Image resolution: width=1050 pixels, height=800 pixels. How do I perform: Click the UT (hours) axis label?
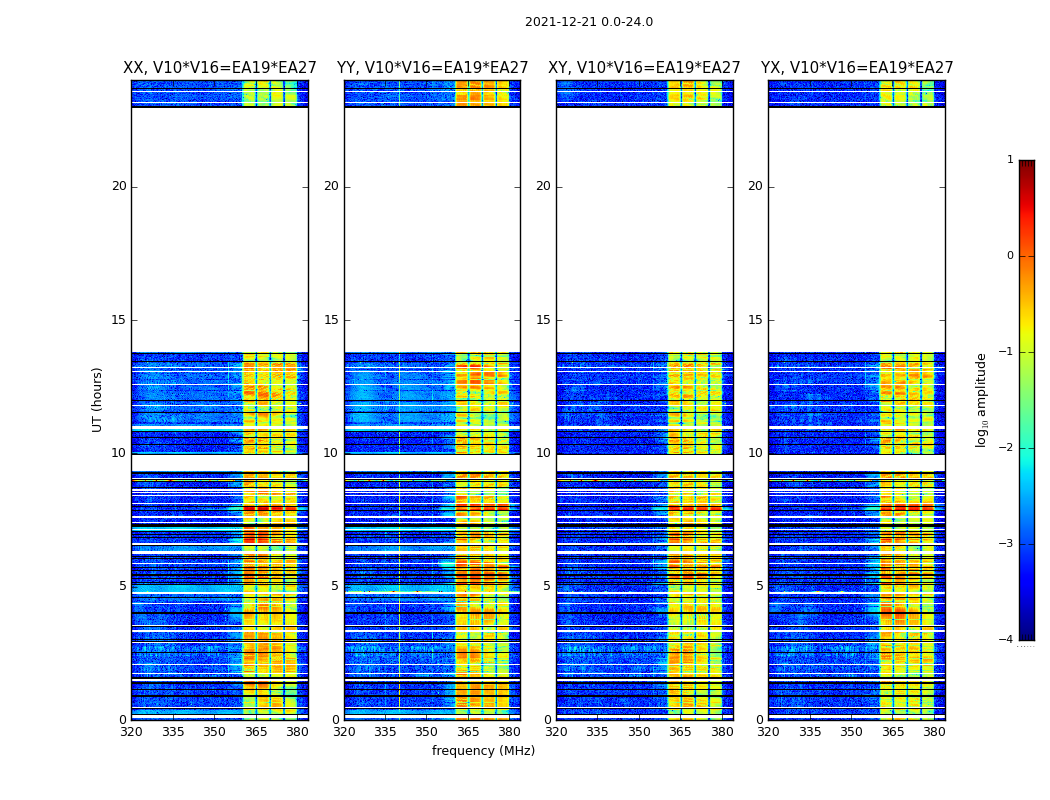point(97,400)
